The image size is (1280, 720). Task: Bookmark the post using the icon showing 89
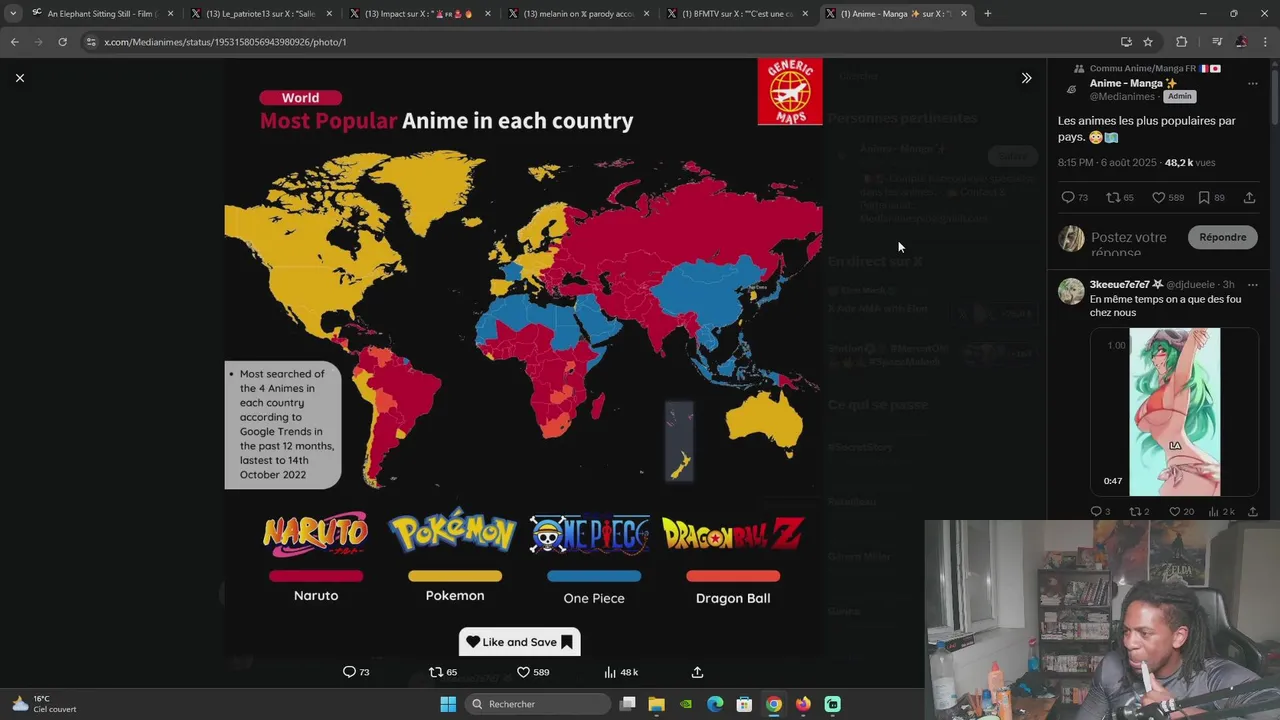[x=1204, y=197]
